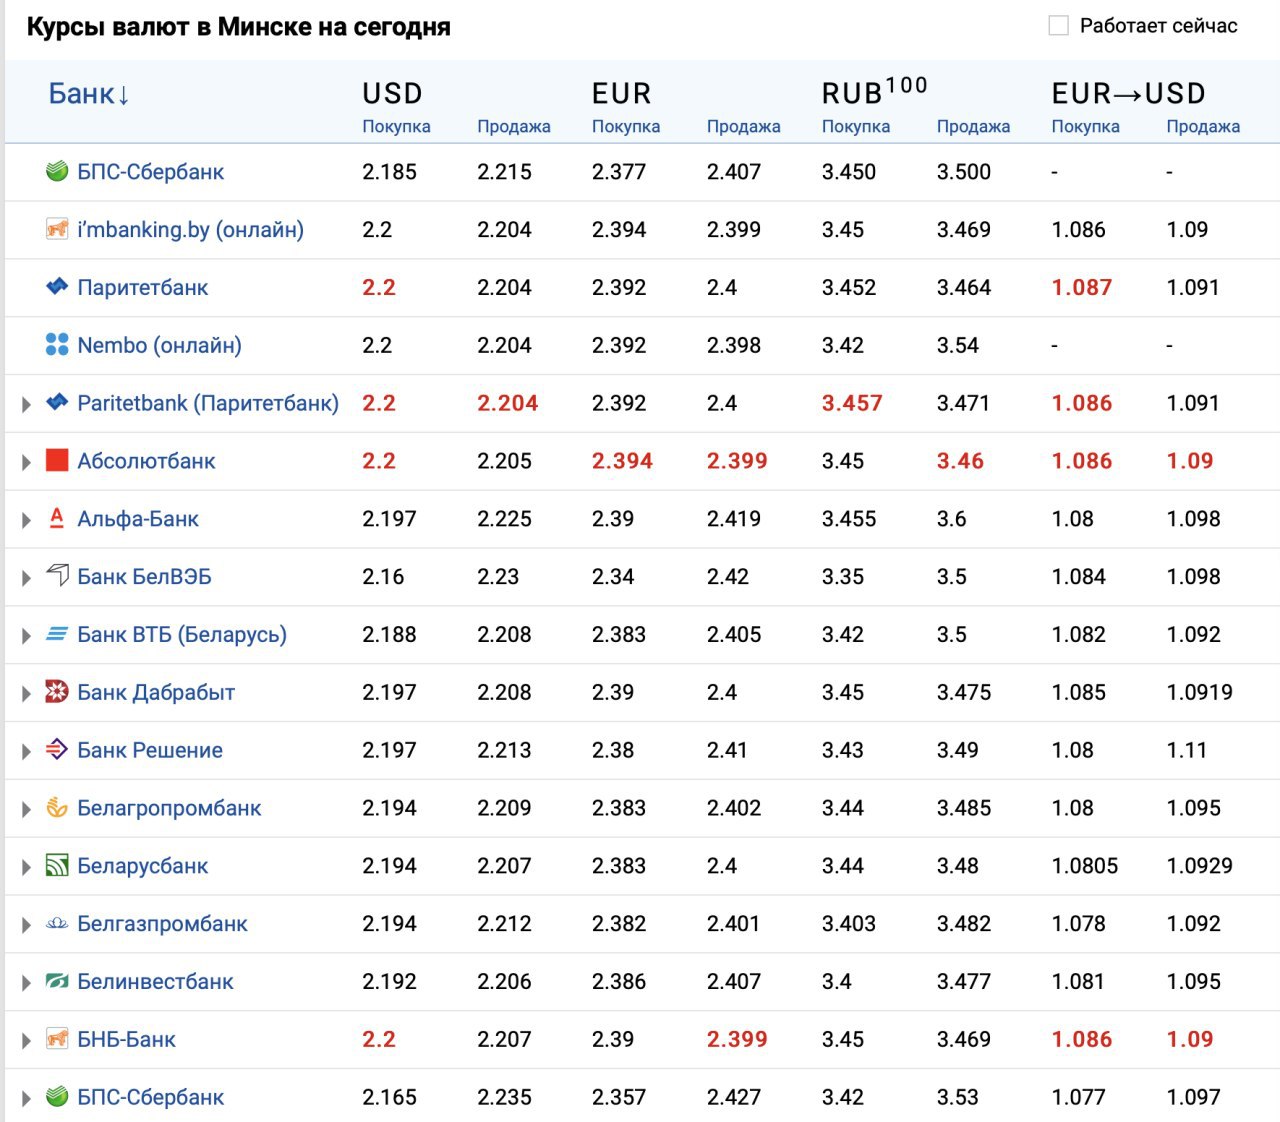Expand the Белагропромбанк row
The height and width of the screenshot is (1122, 1280).
pos(27,809)
